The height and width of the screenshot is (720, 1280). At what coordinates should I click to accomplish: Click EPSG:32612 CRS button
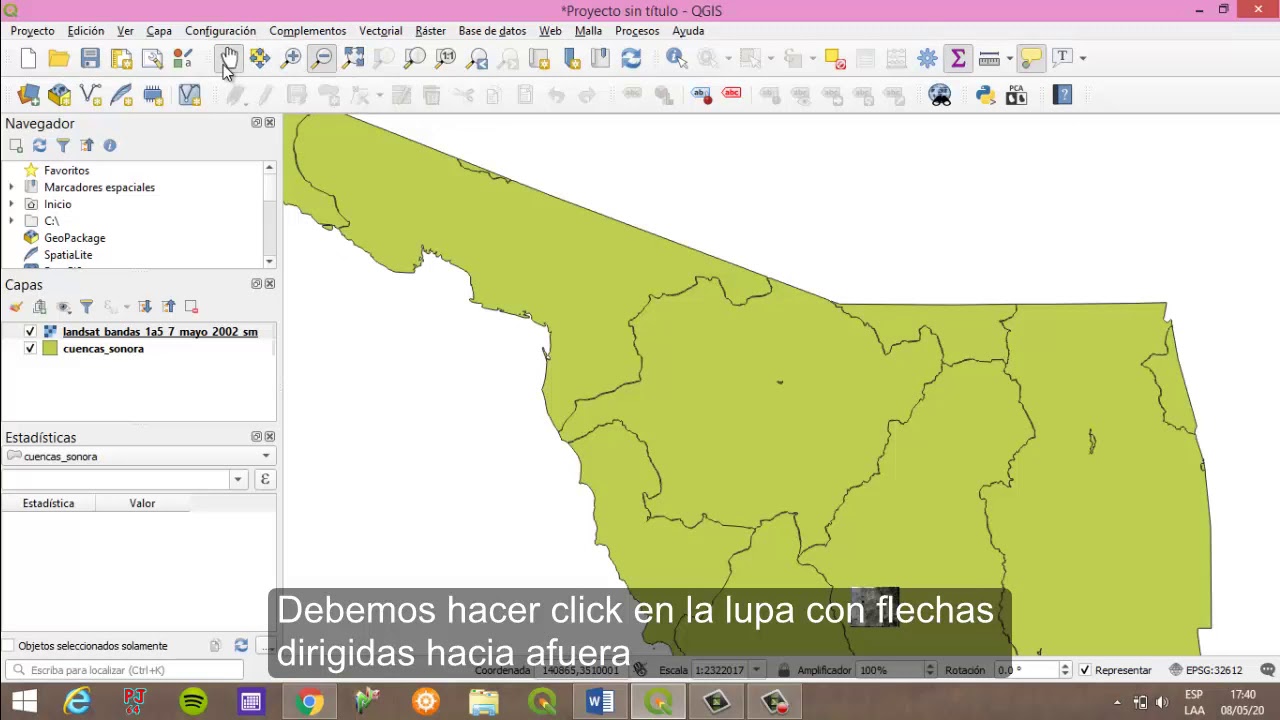click(1206, 670)
